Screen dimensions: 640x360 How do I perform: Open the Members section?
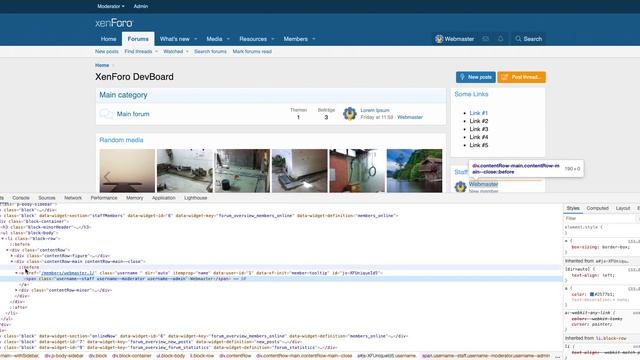[296, 39]
